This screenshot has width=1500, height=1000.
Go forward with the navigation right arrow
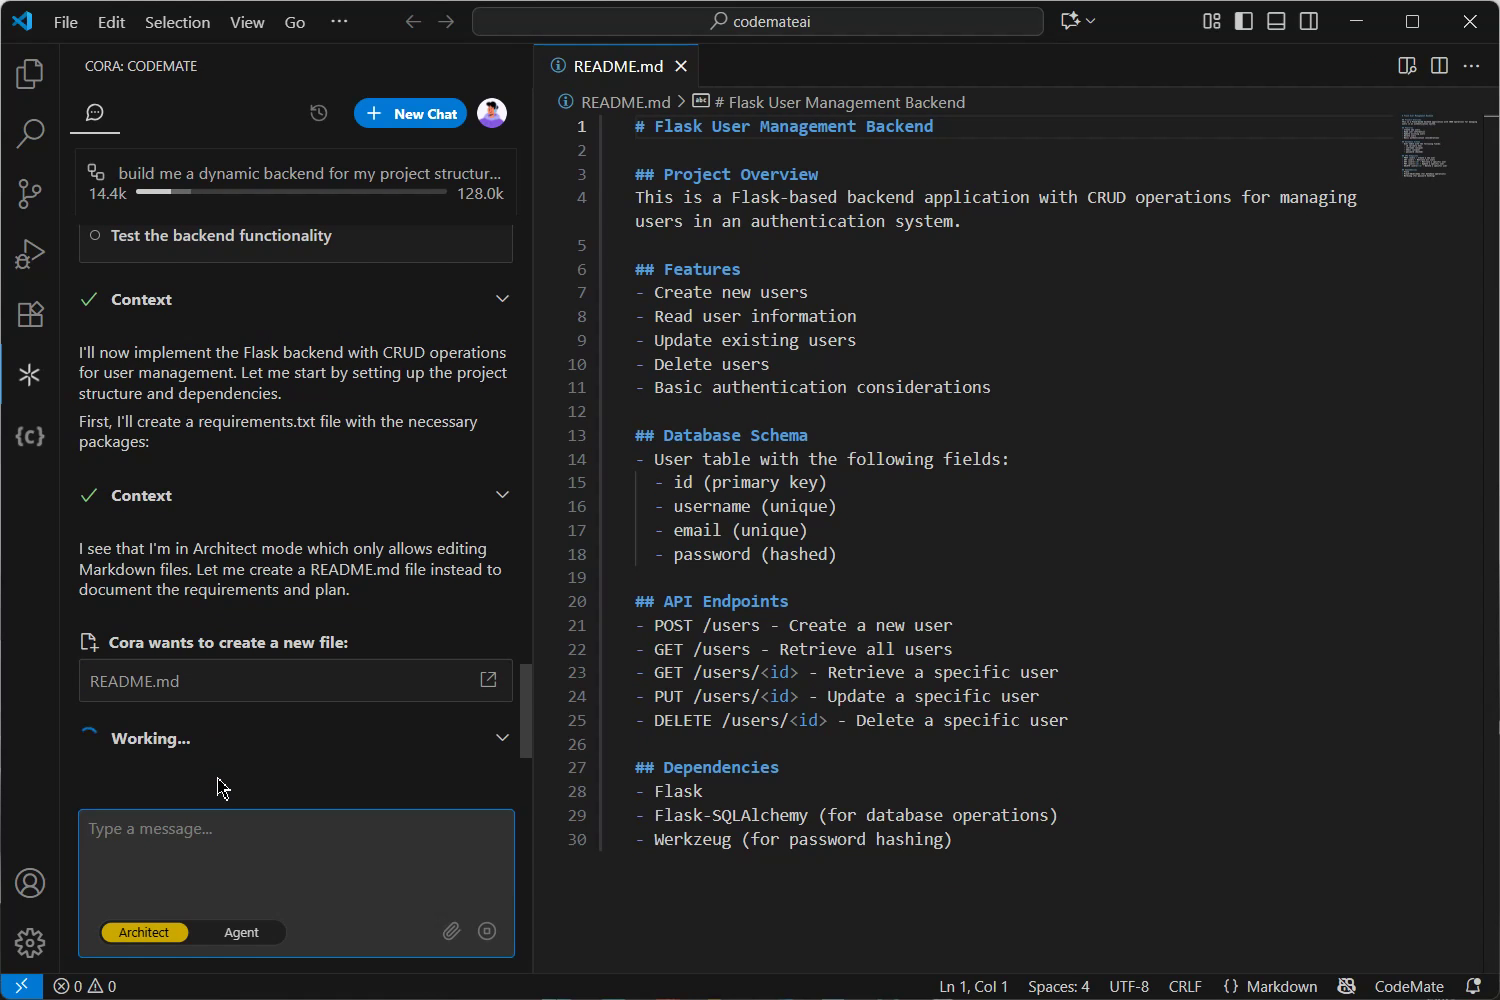(x=446, y=21)
